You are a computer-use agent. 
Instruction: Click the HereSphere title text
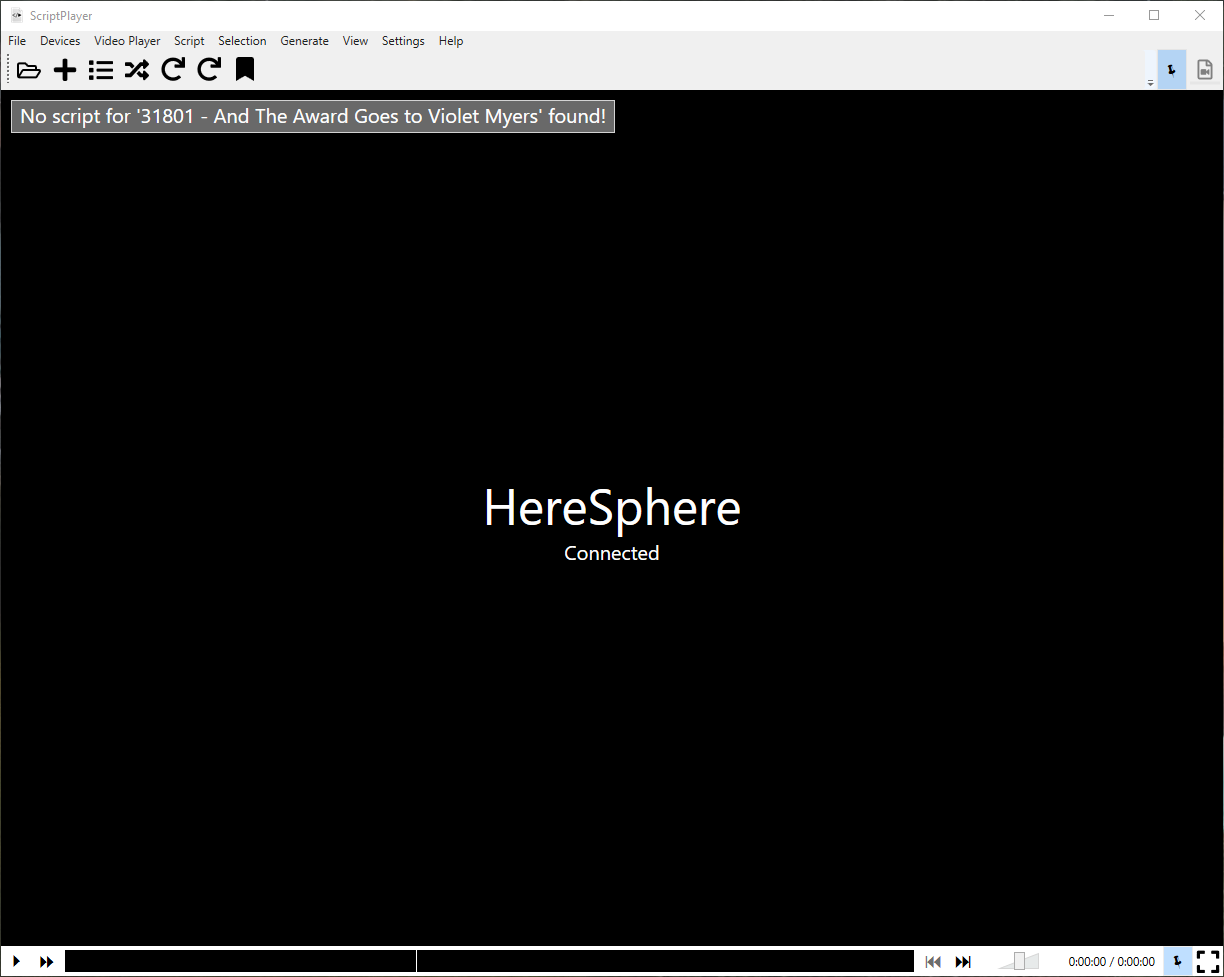(x=612, y=508)
